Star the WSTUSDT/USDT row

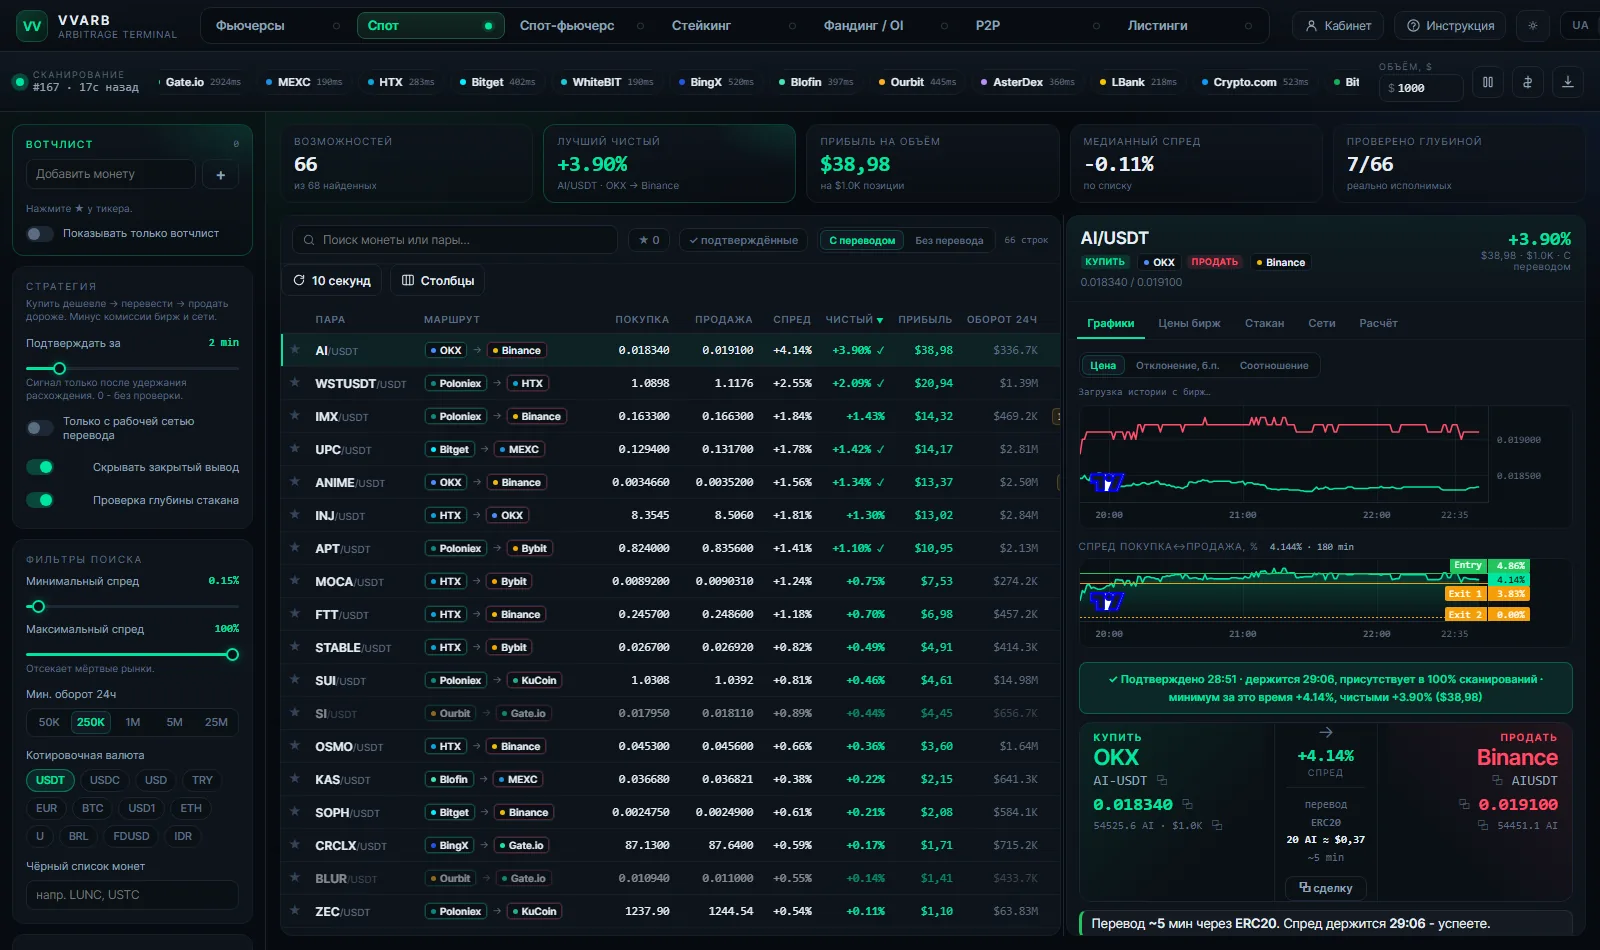[295, 383]
